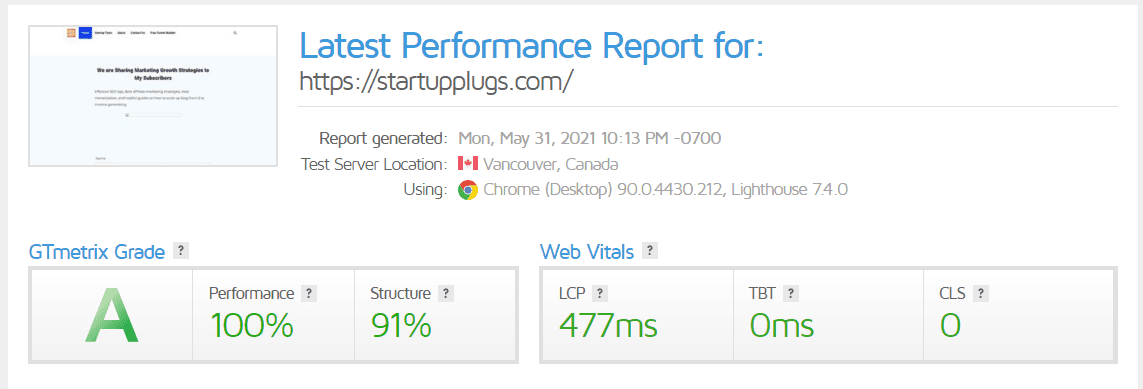
Task: Click the Chrome browser logo icon
Action: coord(467,190)
